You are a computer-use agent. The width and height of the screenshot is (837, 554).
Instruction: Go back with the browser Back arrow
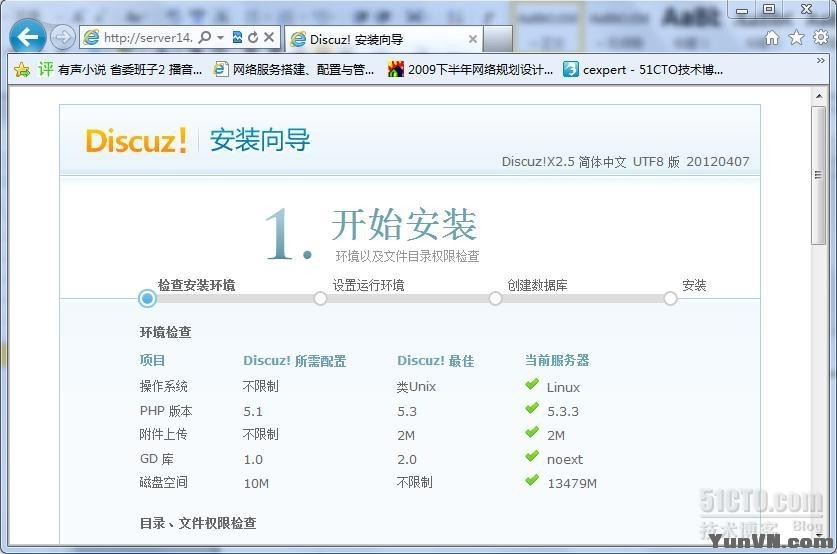tap(27, 37)
